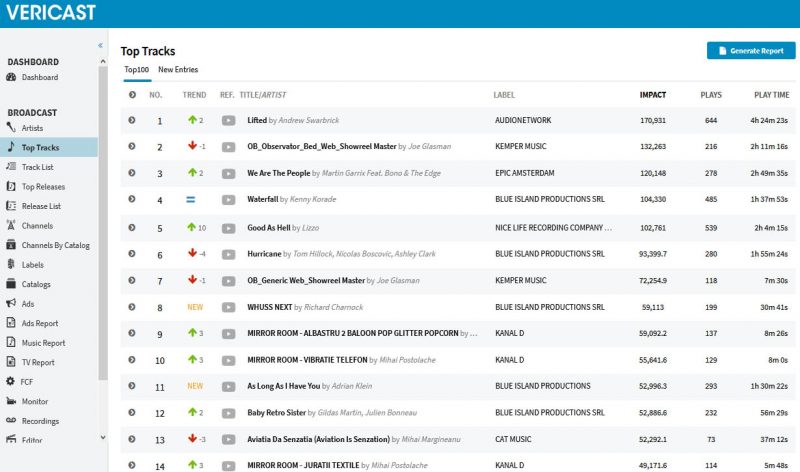Expand all rows via header arrow
Viewport: 800px width, 472px height.
pos(132,94)
